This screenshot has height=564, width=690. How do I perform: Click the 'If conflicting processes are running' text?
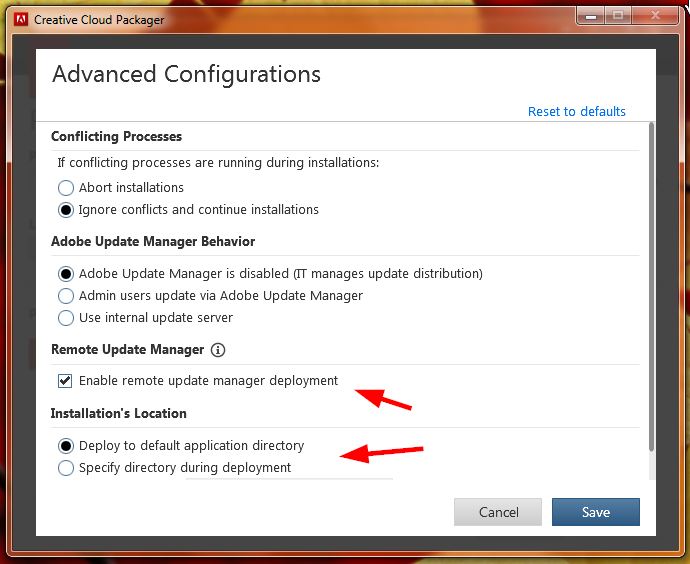pos(218,163)
